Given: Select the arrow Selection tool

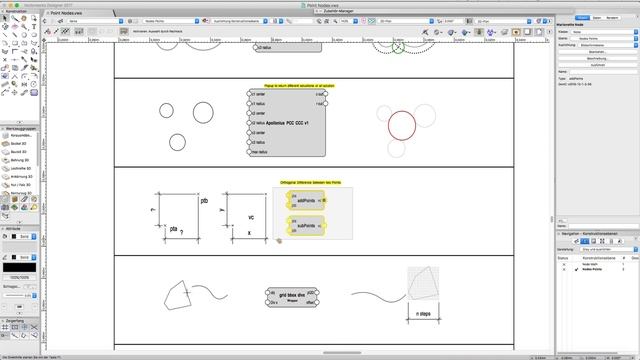Looking at the screenshot, I should coord(5,18).
